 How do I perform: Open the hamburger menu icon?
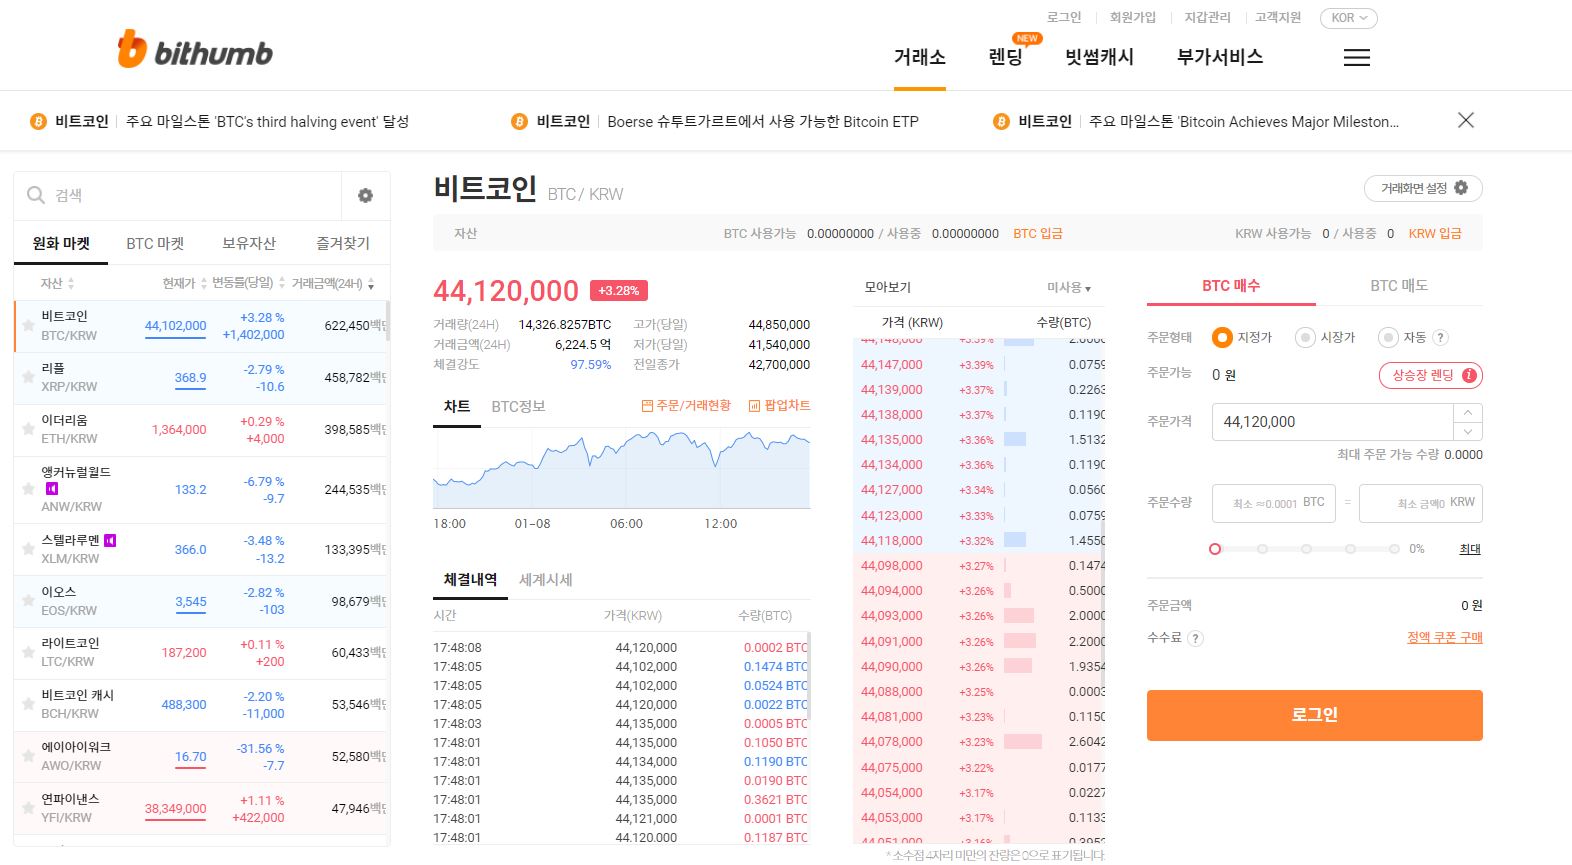tap(1356, 58)
